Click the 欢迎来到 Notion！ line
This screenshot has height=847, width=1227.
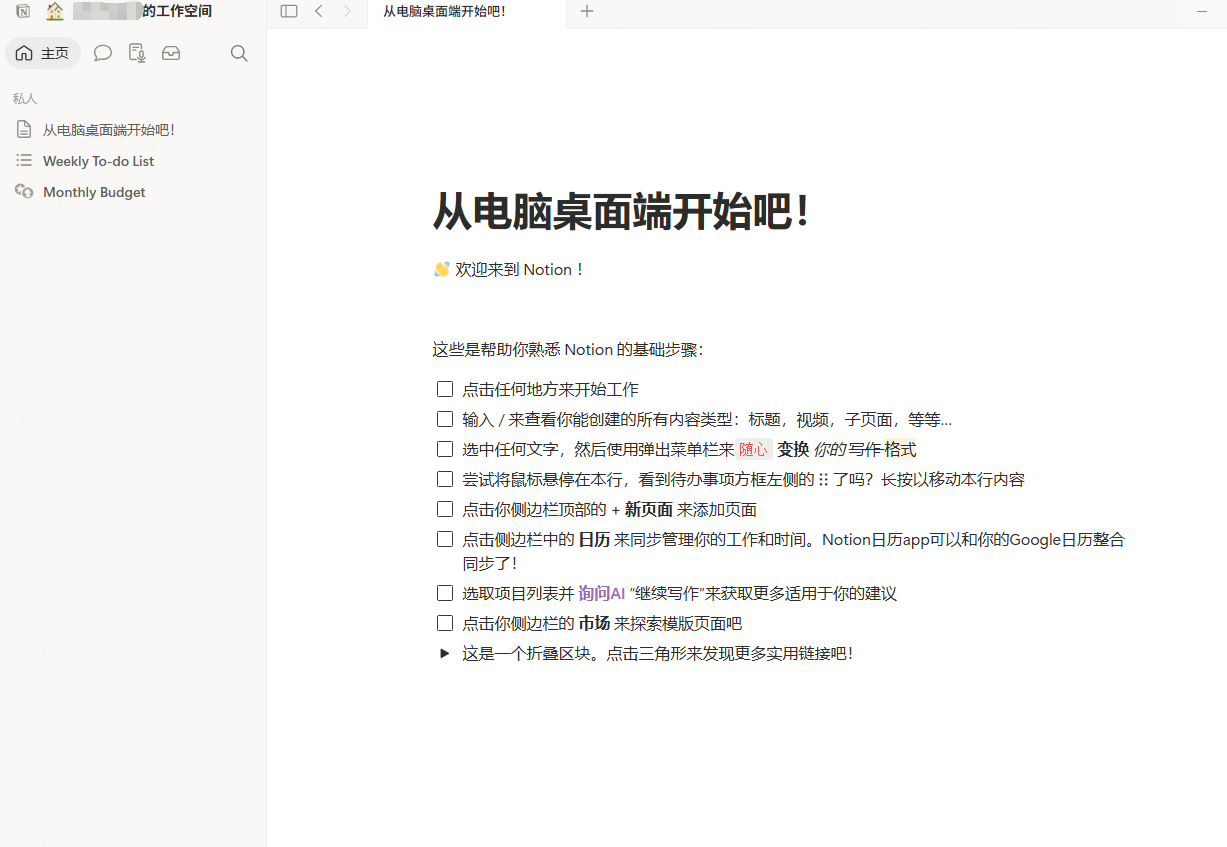tap(509, 269)
